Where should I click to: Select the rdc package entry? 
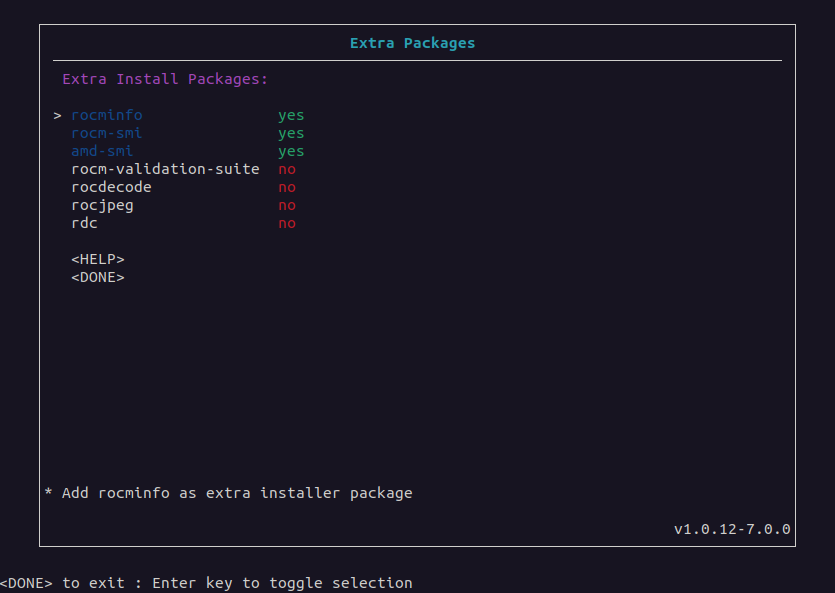coord(84,224)
